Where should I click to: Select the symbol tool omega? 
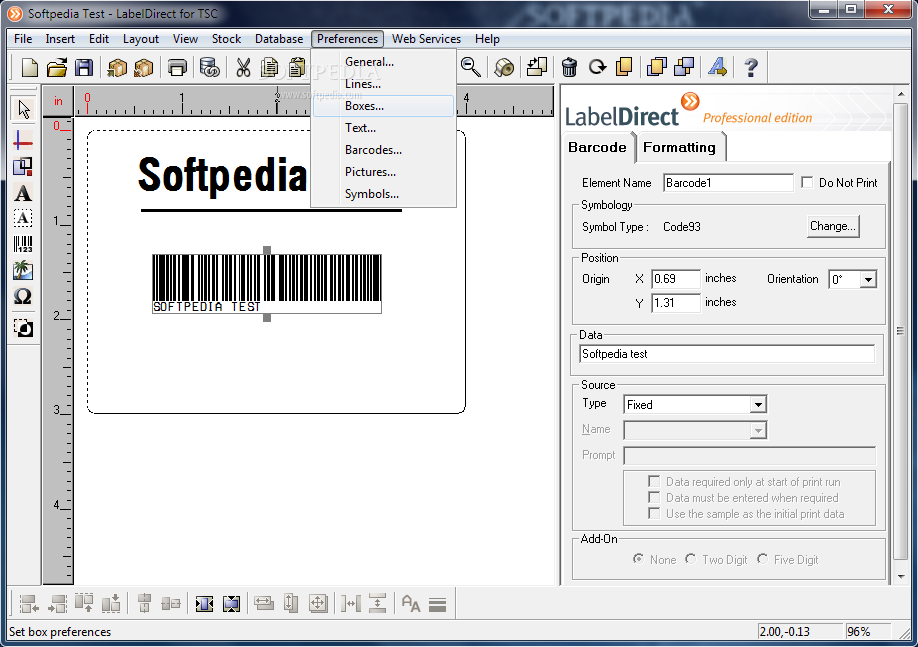pos(23,296)
